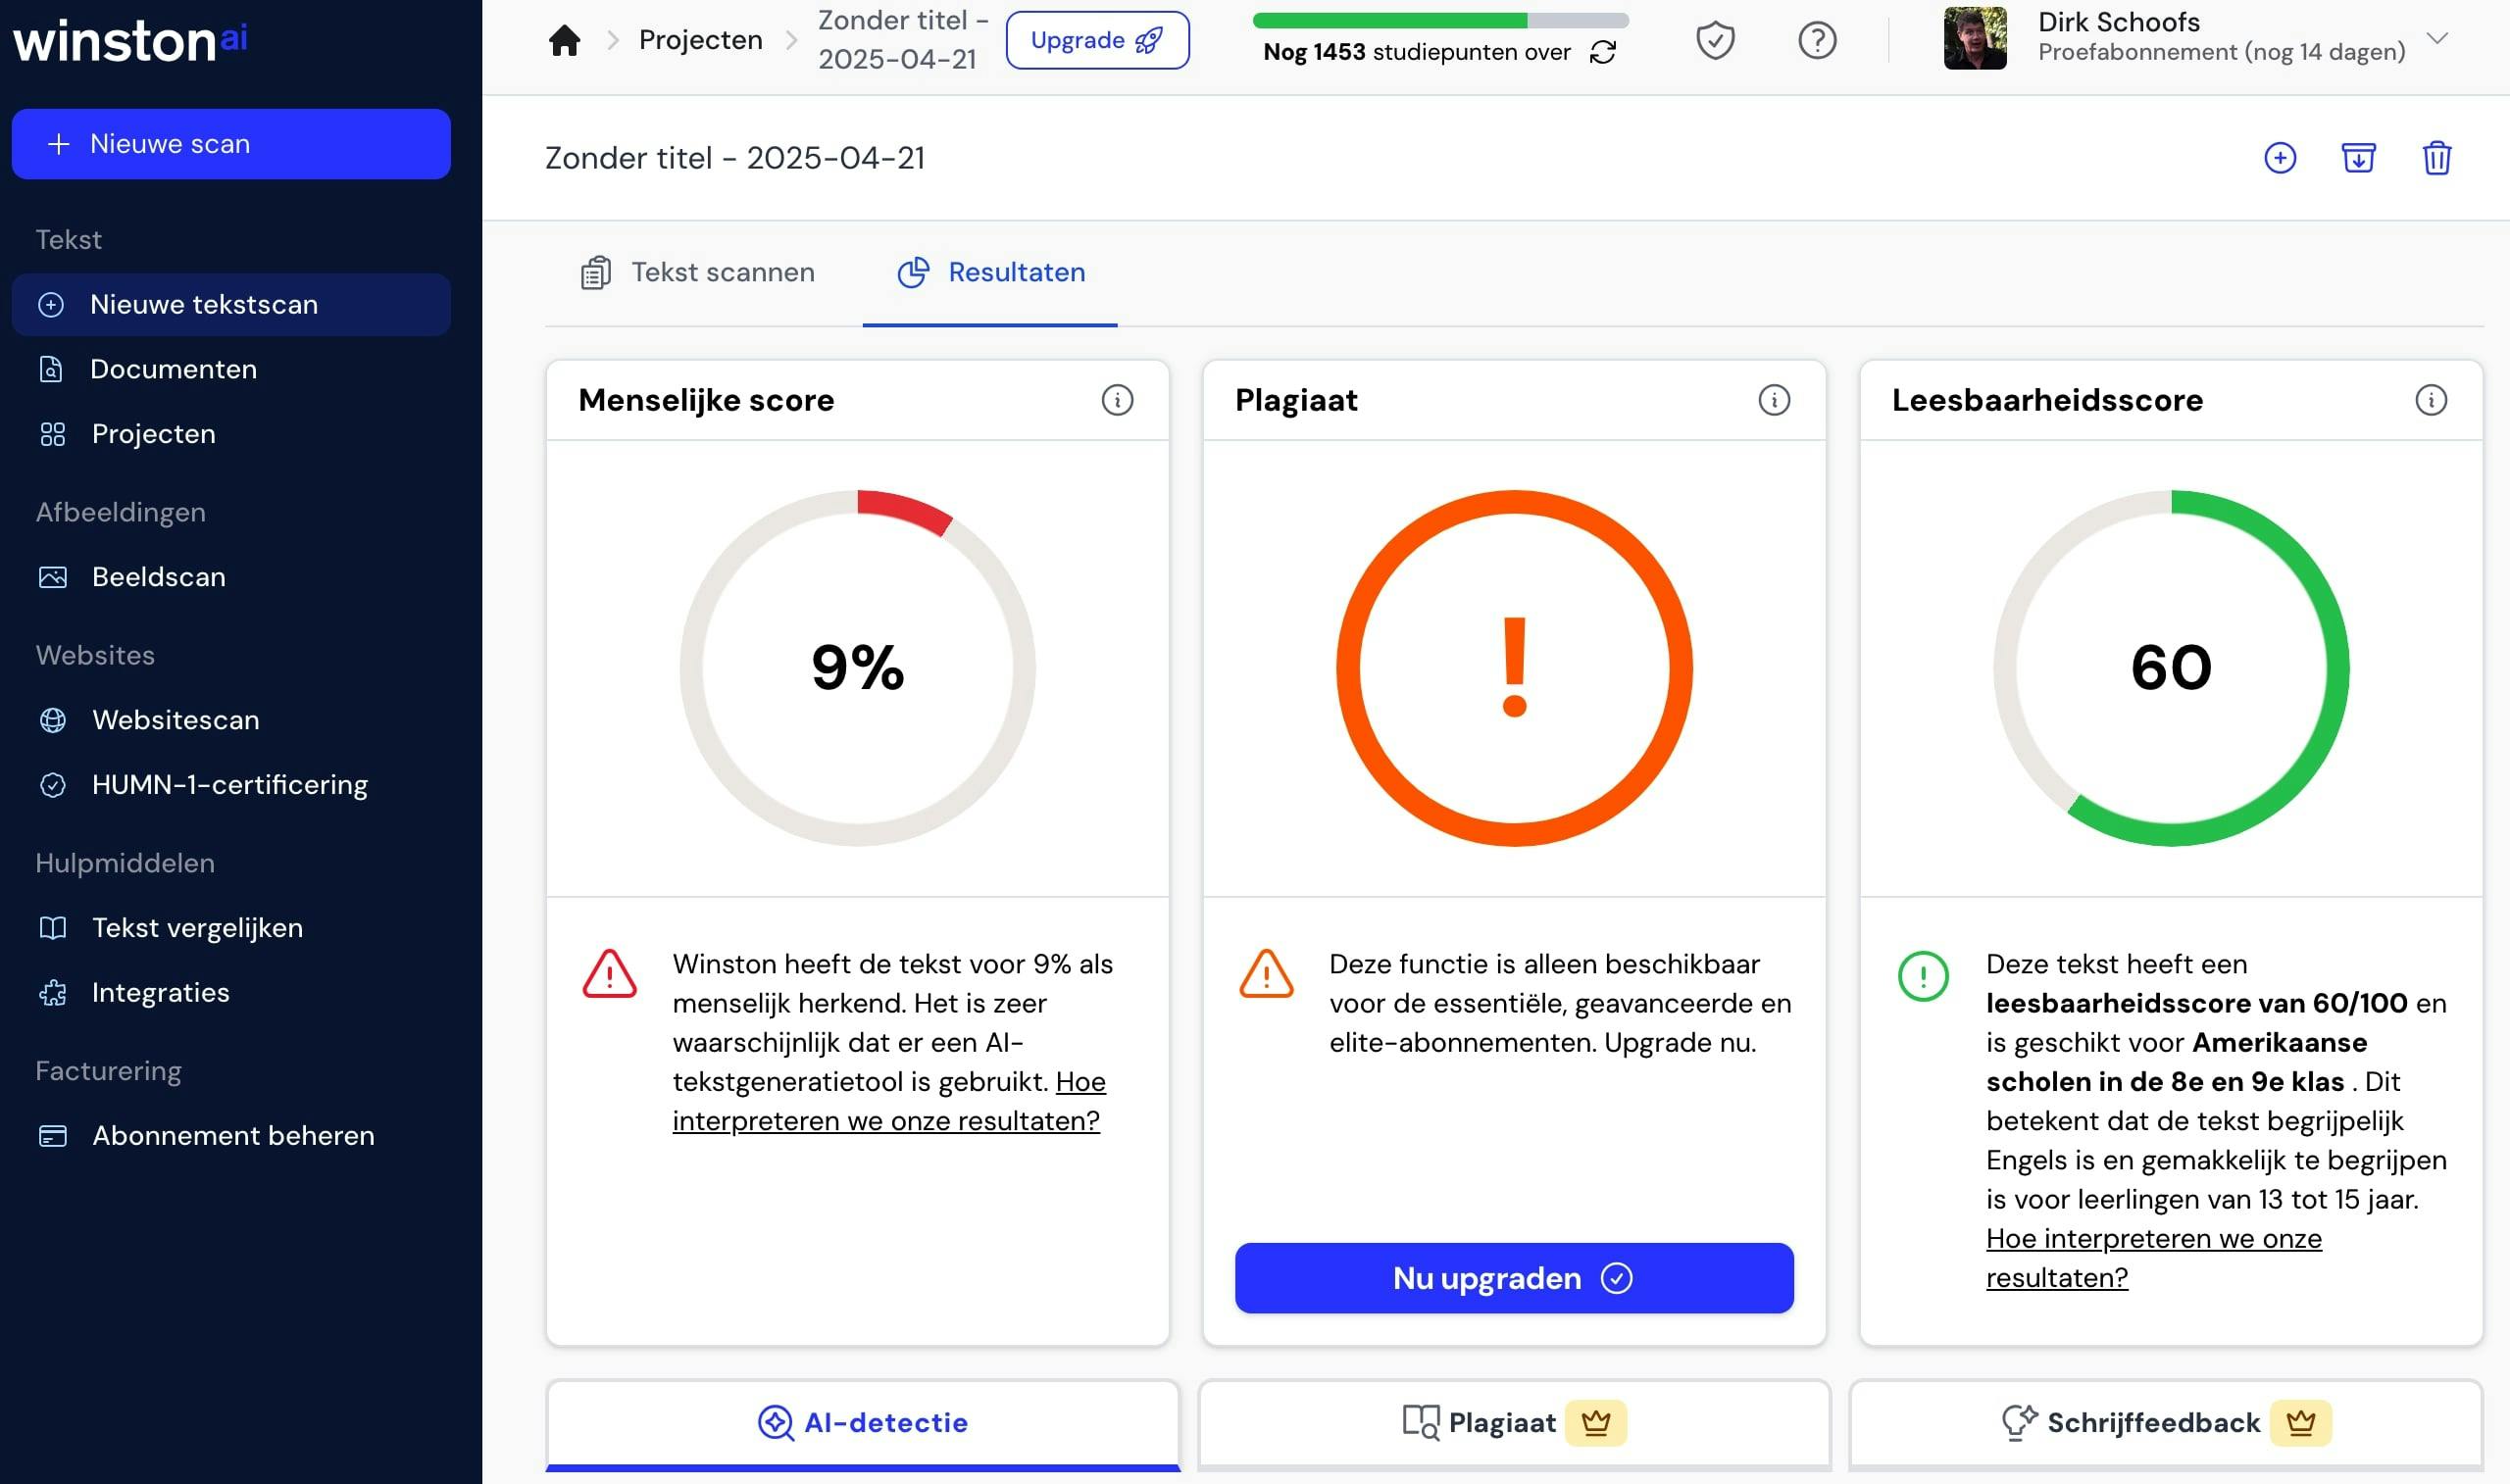Click the trash icon to delete scan

click(2436, 158)
